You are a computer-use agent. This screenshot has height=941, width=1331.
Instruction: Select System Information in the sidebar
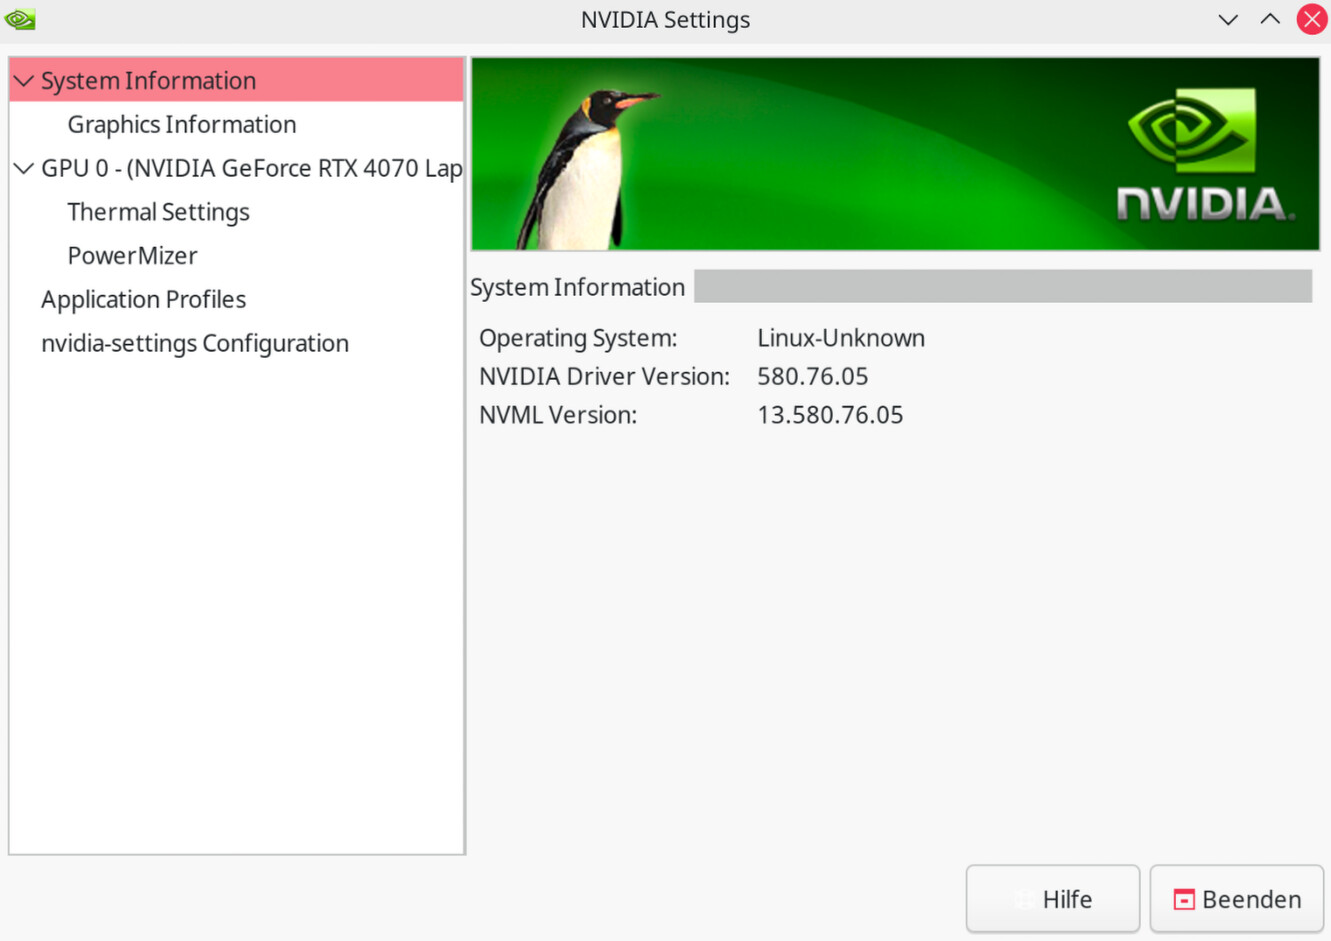(x=148, y=81)
